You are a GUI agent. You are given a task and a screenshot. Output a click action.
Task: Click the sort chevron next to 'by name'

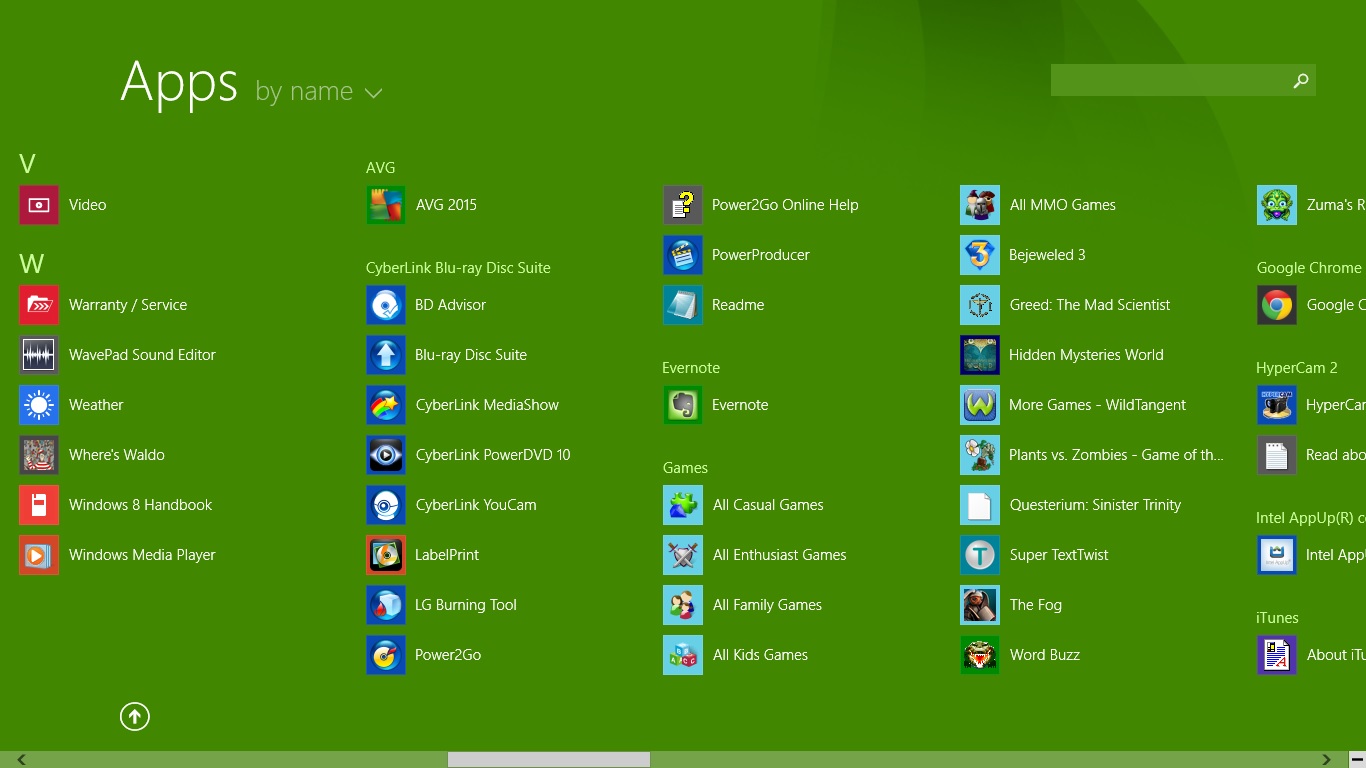(373, 94)
